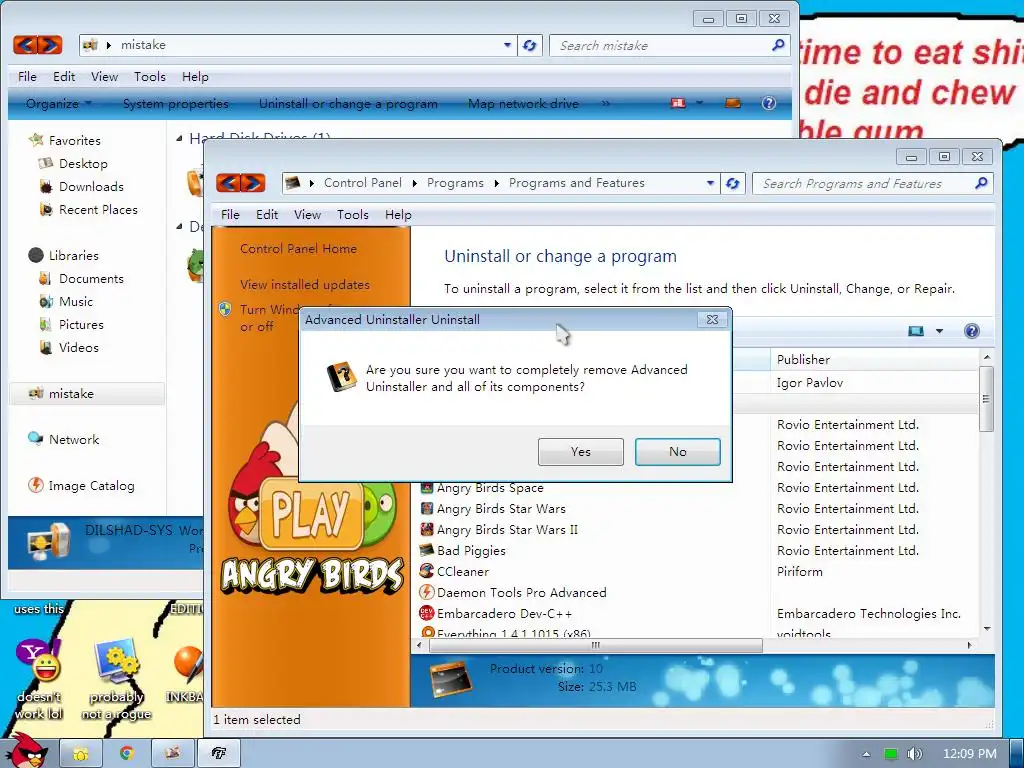
Task: Cancel uninstall with the No button
Action: pyautogui.click(x=677, y=452)
